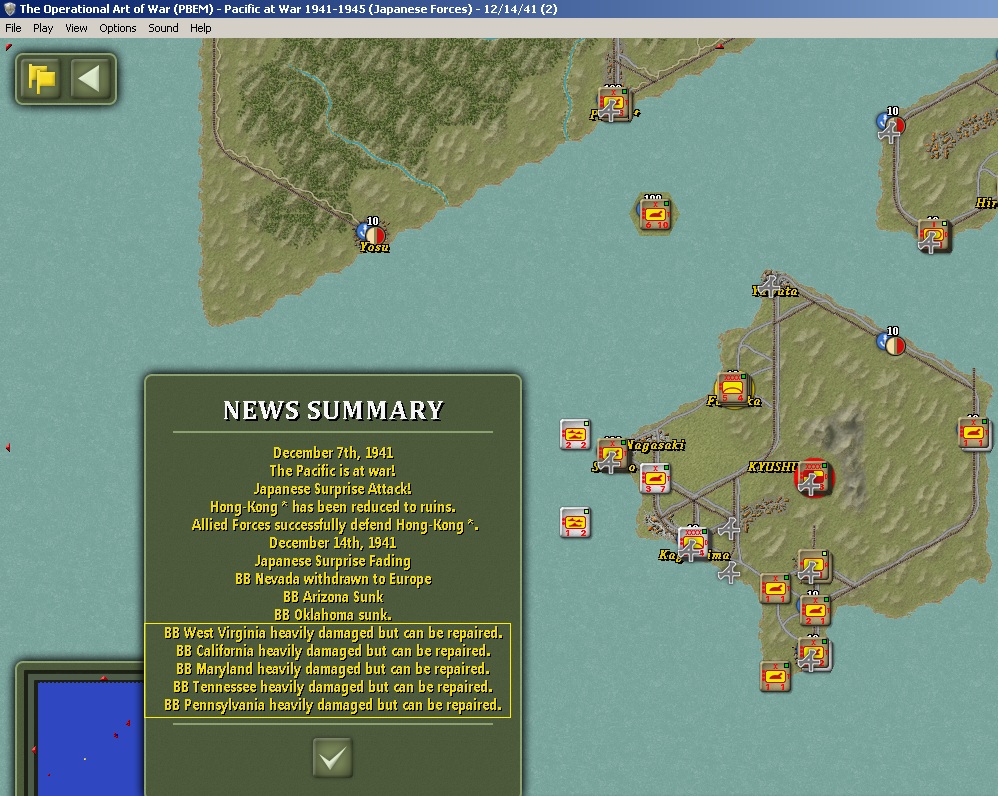Select the naval unit marked 2 2
The image size is (998, 796).
(x=575, y=435)
